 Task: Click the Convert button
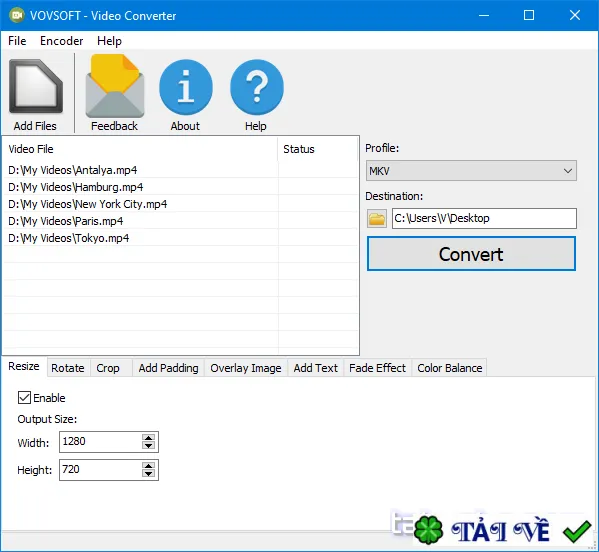pos(471,254)
